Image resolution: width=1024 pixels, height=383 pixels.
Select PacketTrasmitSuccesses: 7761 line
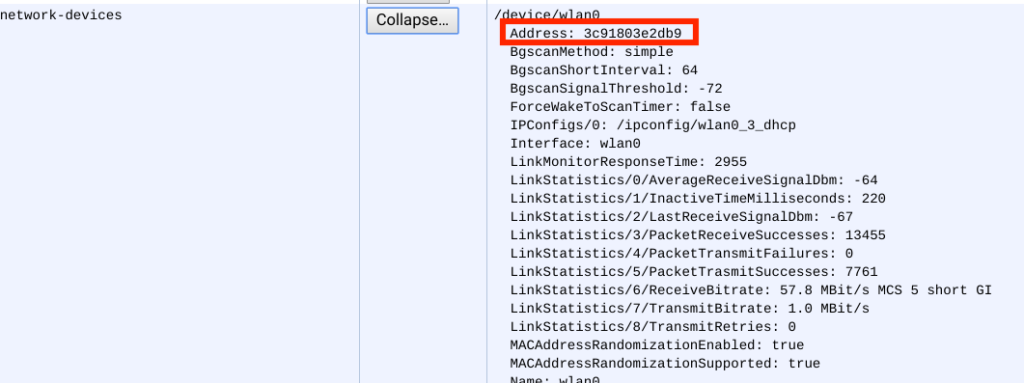(694, 271)
